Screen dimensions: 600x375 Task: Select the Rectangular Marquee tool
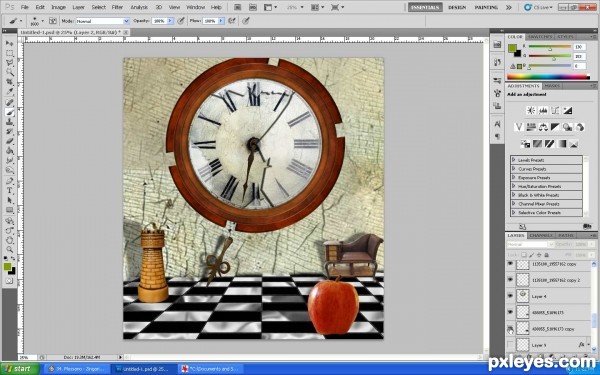(x=10, y=53)
